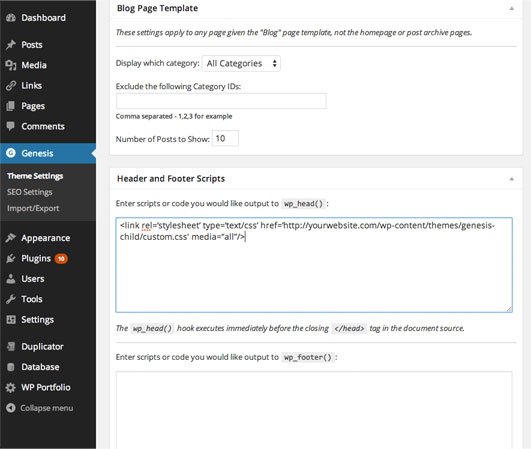531x449 pixels.
Task: Click the Comments speech bubble icon
Action: point(11,126)
